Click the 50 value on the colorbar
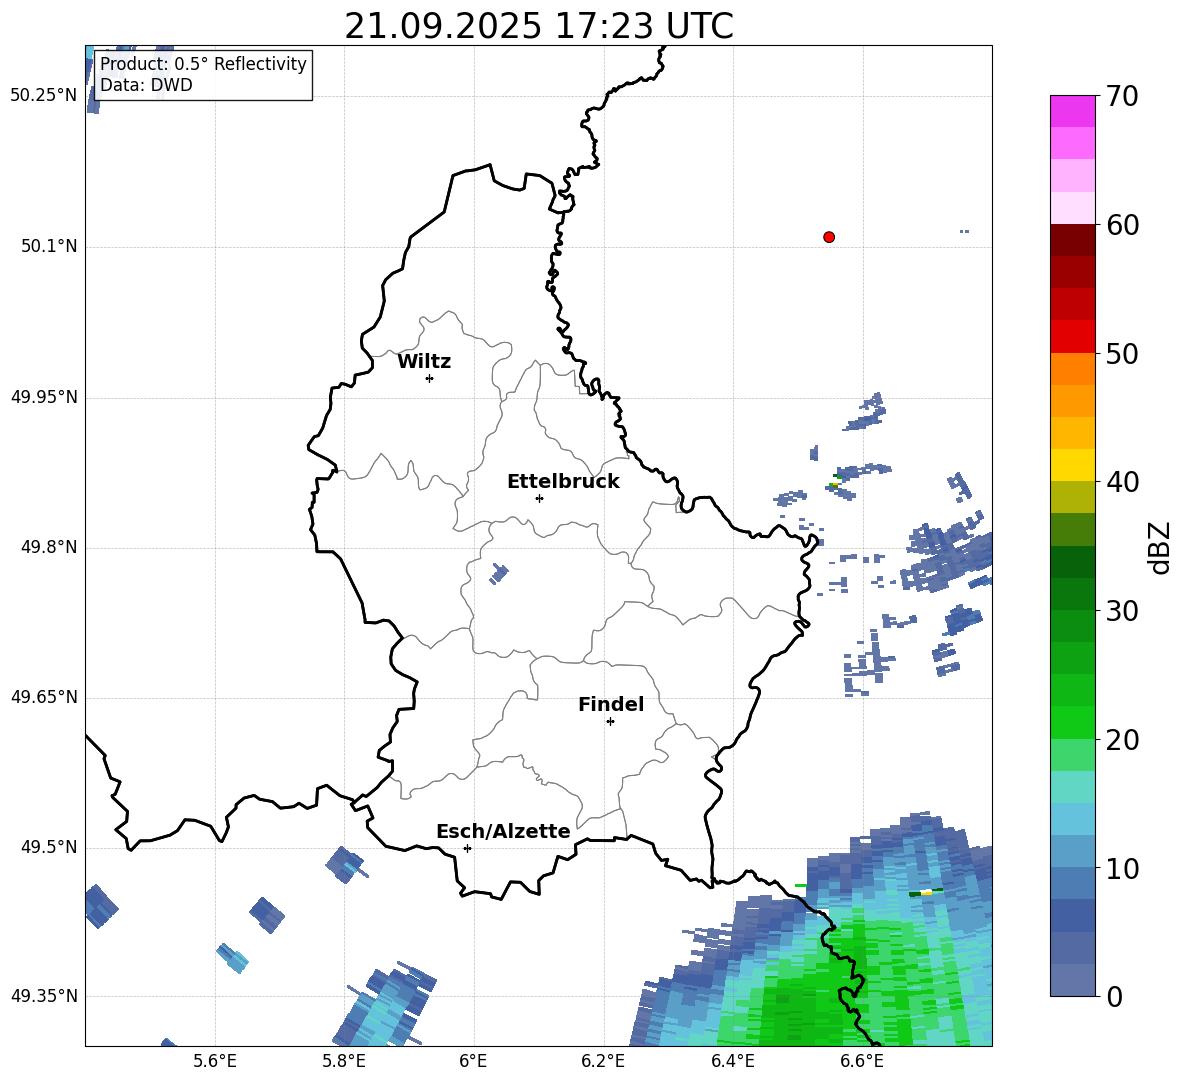Screen dimensions: 1184x1081 [1122, 354]
